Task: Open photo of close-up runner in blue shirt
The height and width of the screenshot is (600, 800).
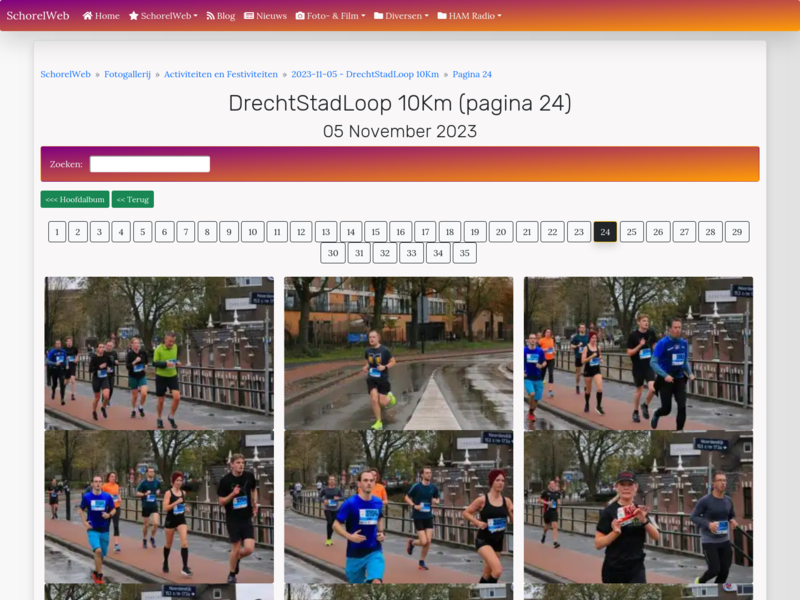Action: (x=398, y=507)
